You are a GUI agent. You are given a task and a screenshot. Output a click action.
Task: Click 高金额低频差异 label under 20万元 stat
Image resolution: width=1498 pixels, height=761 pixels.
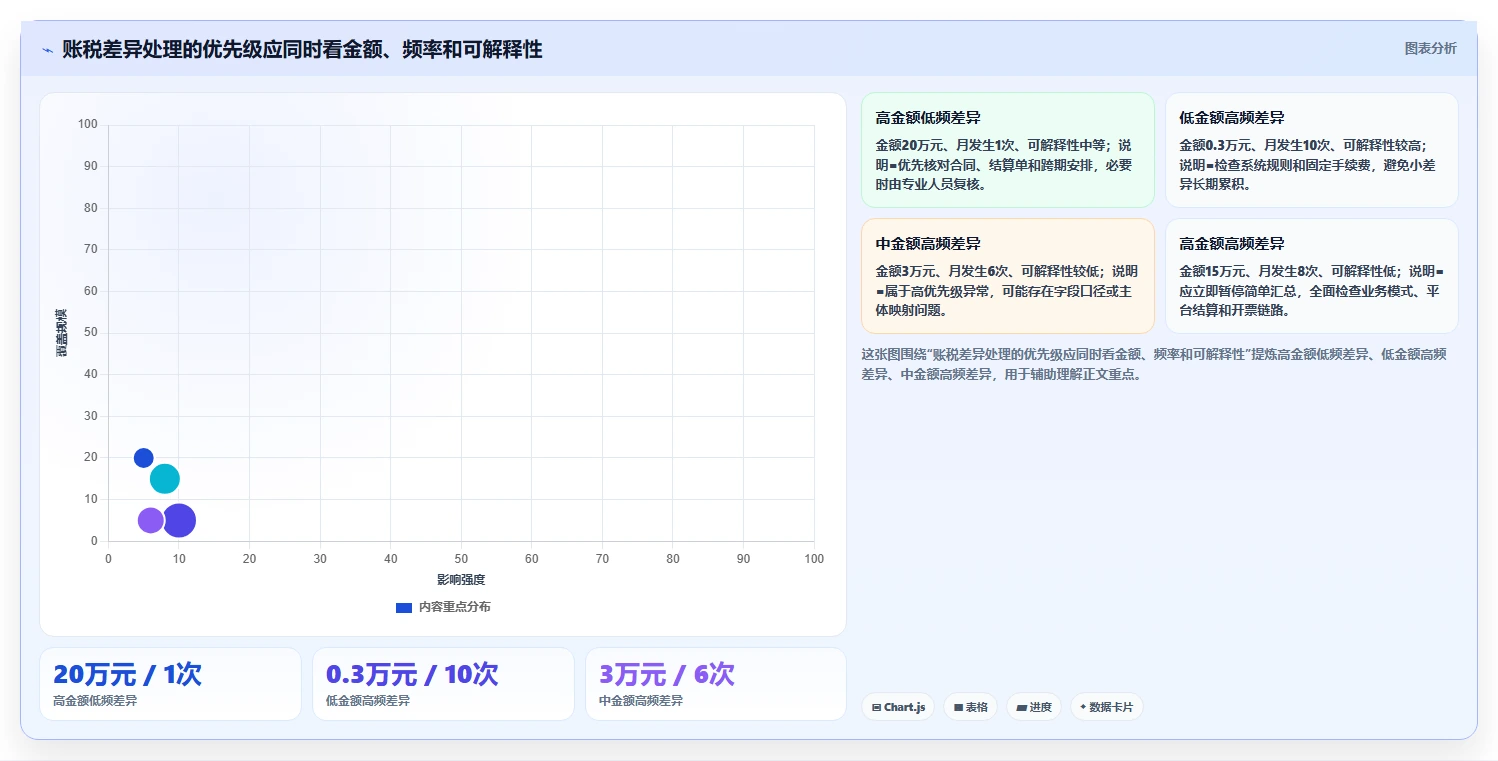click(x=95, y=701)
